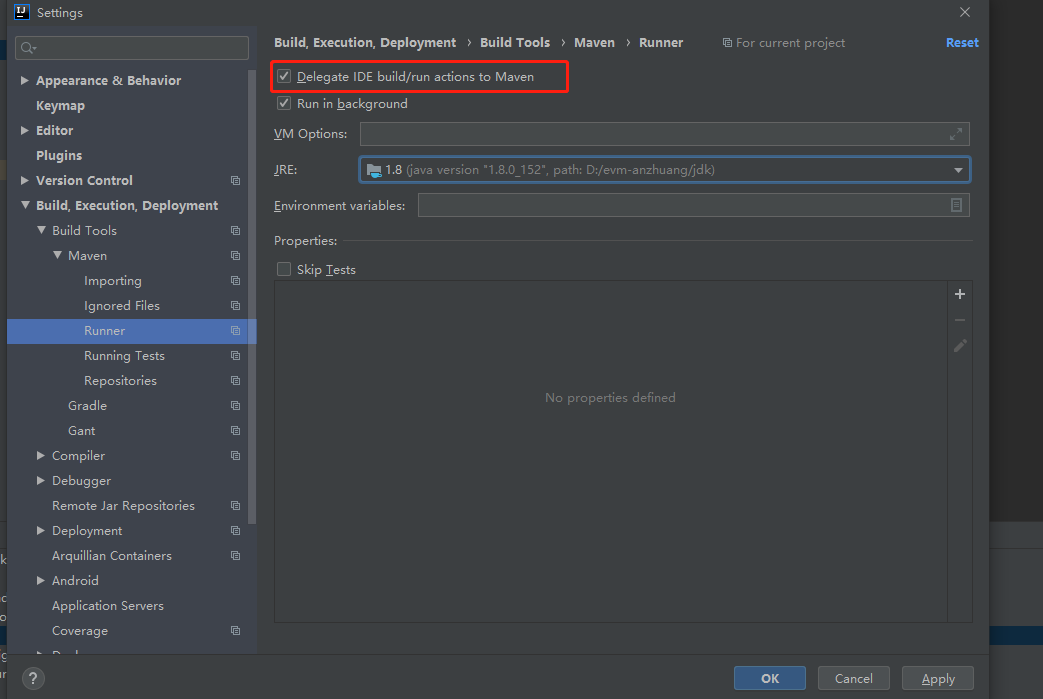
Task: Click the add property plus icon
Action: [x=959, y=294]
